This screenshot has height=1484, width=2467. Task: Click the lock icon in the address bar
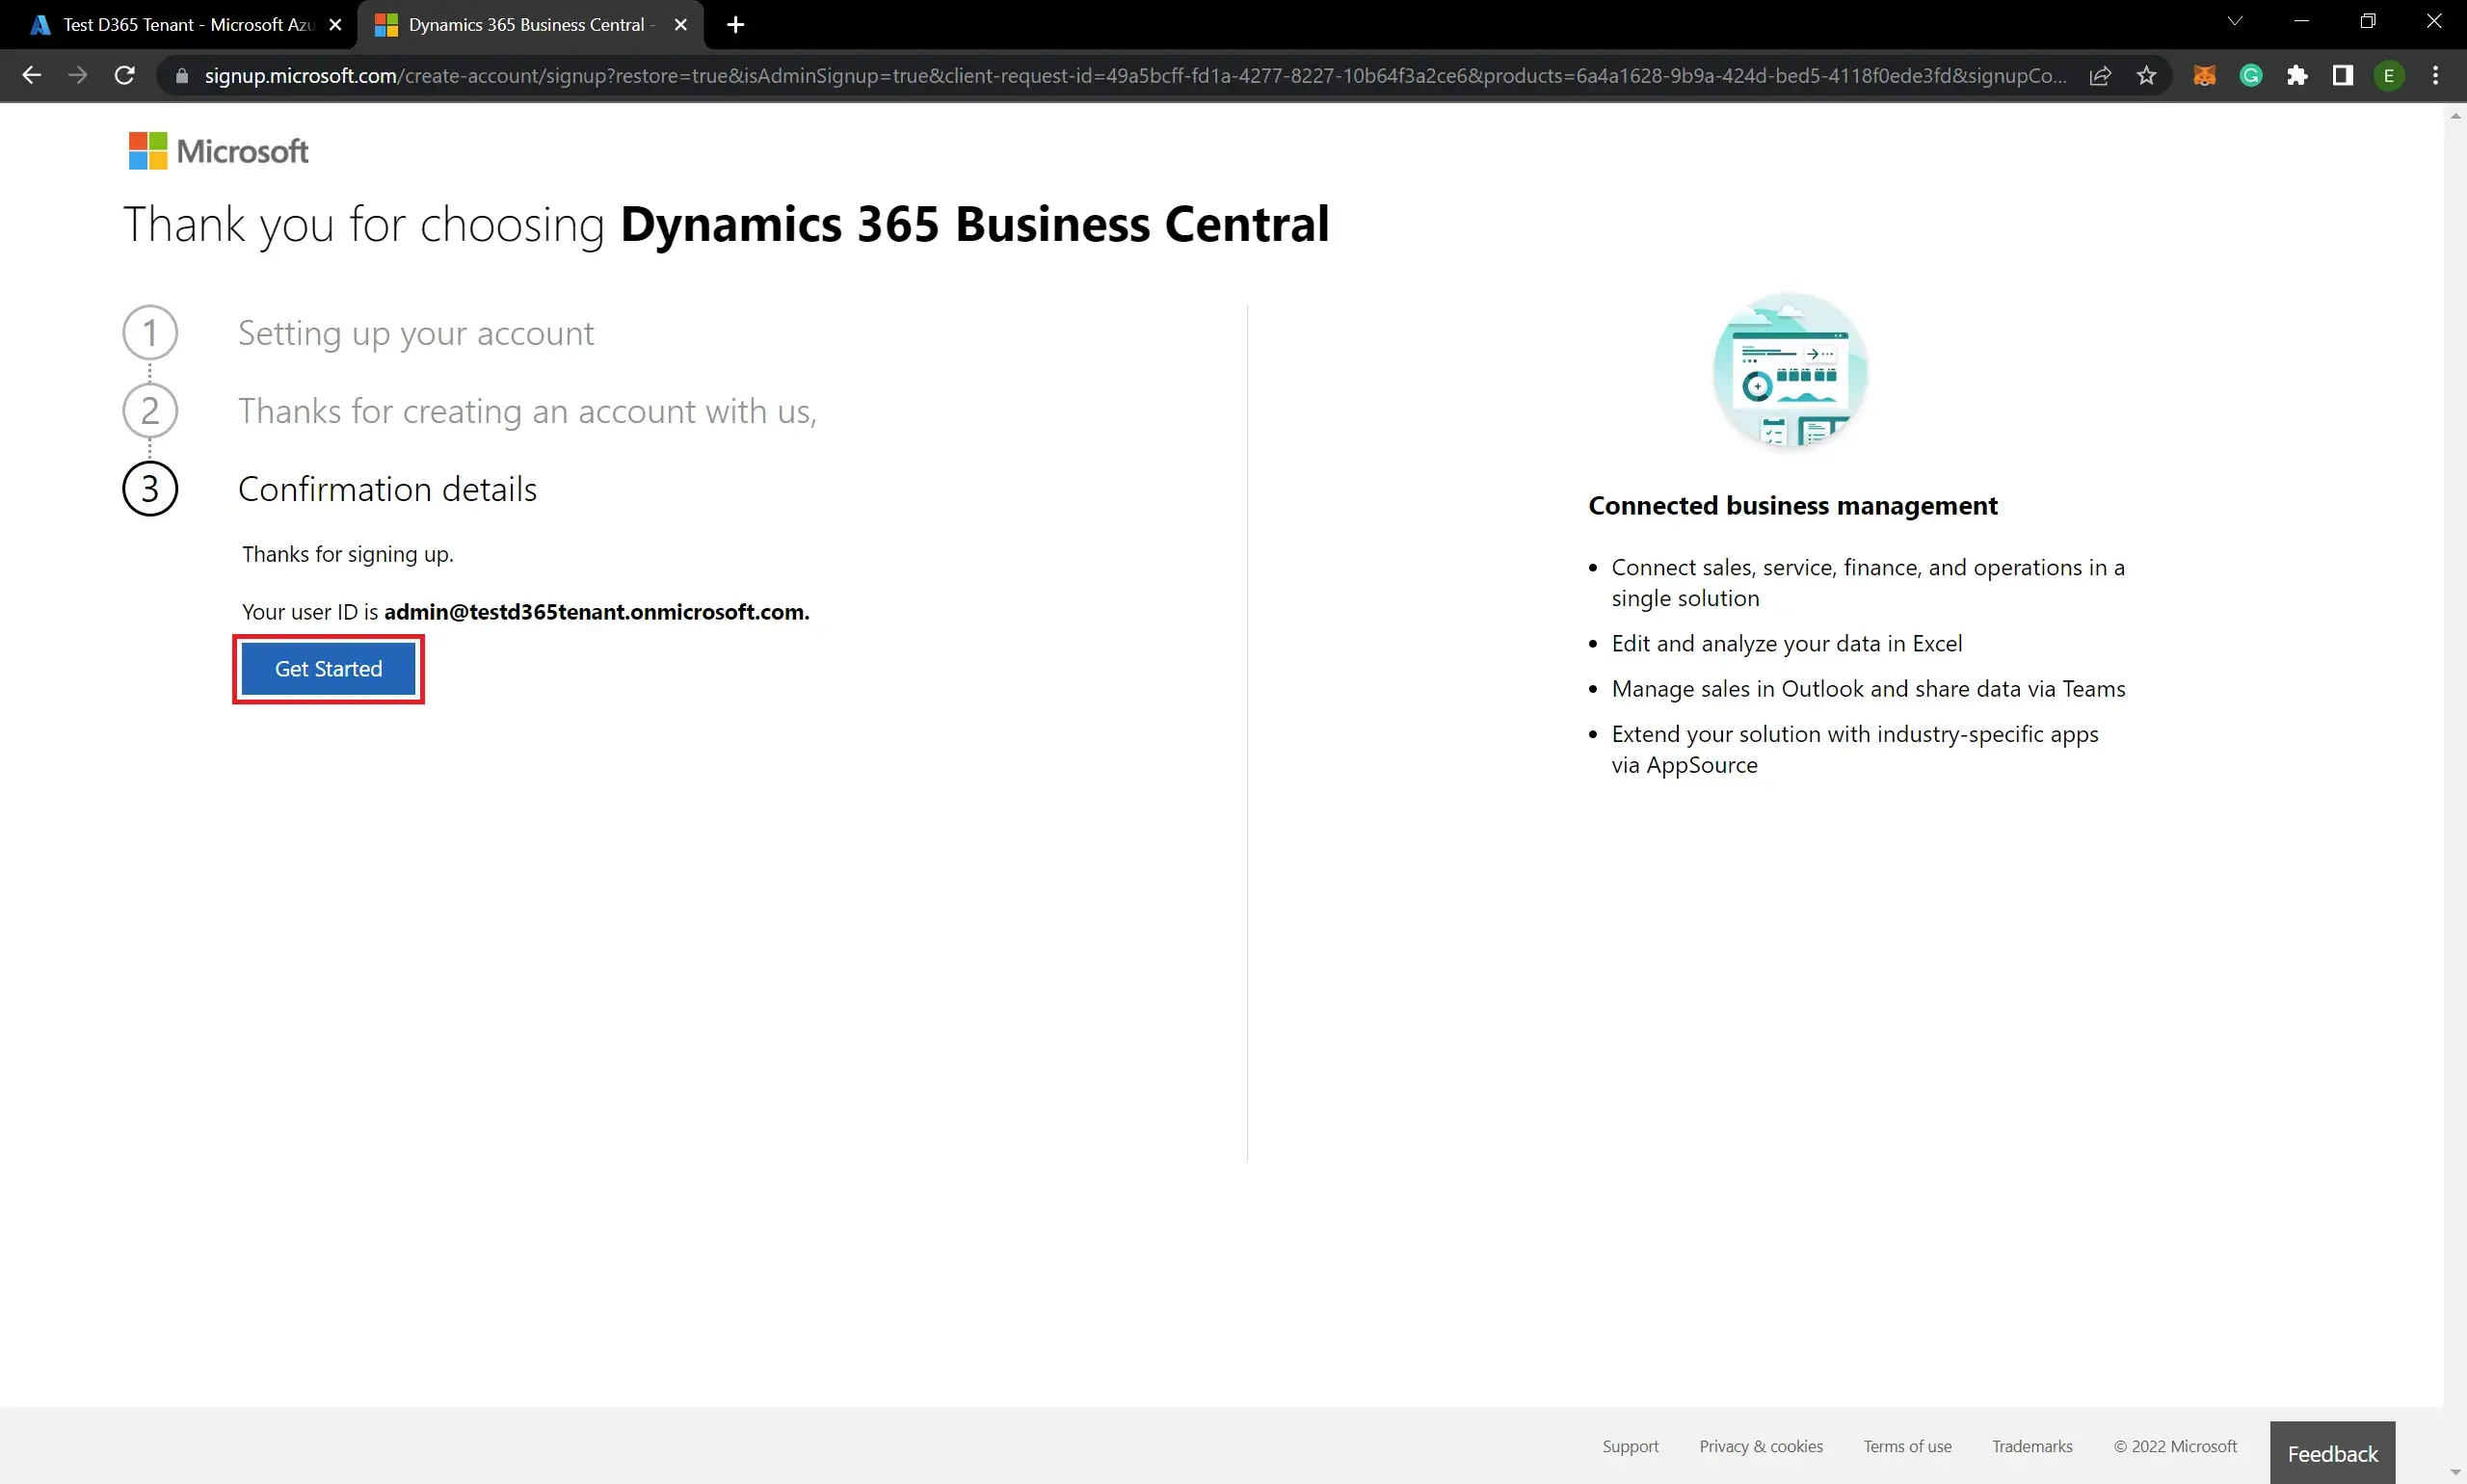tap(181, 76)
